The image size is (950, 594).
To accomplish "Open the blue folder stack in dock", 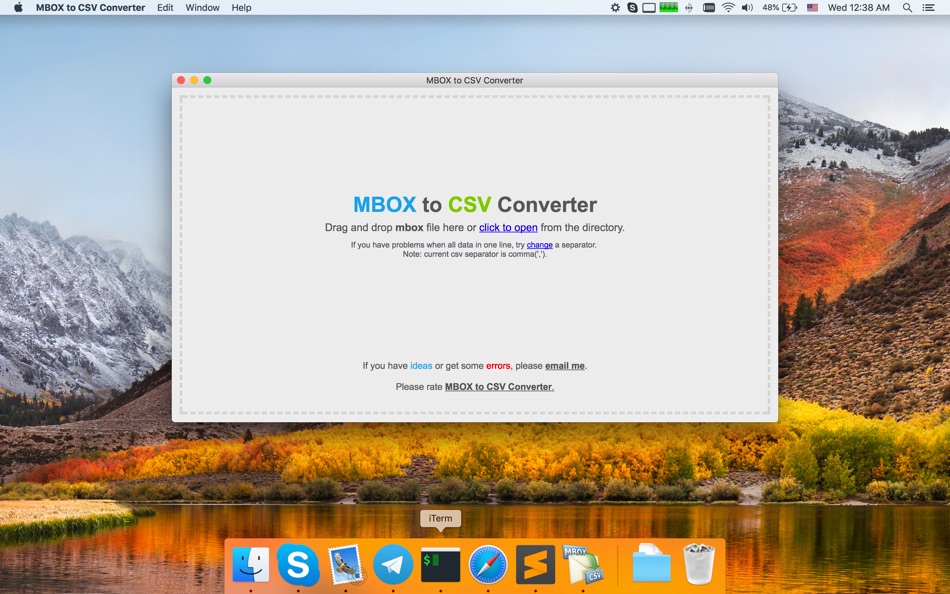I will point(651,563).
